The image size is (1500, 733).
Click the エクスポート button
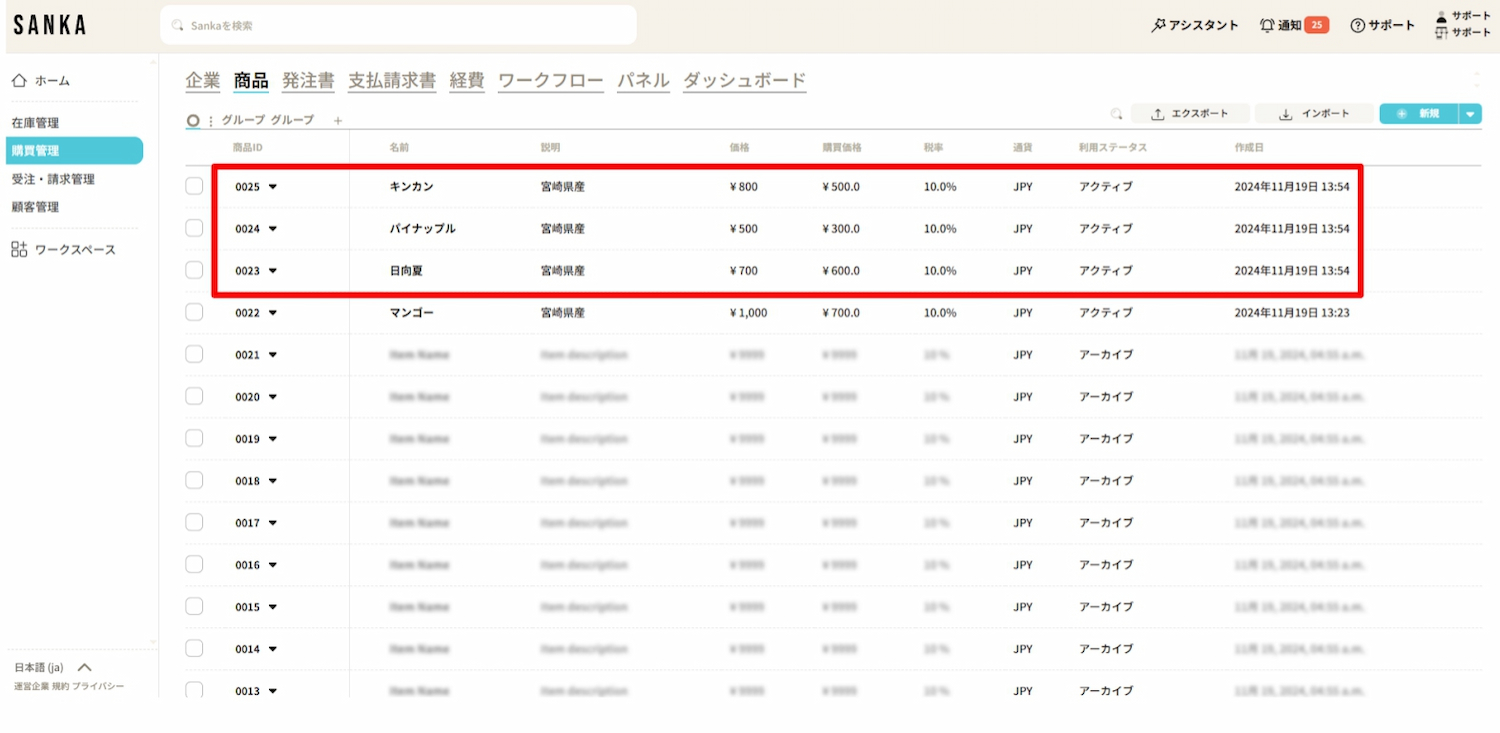pyautogui.click(x=1188, y=114)
